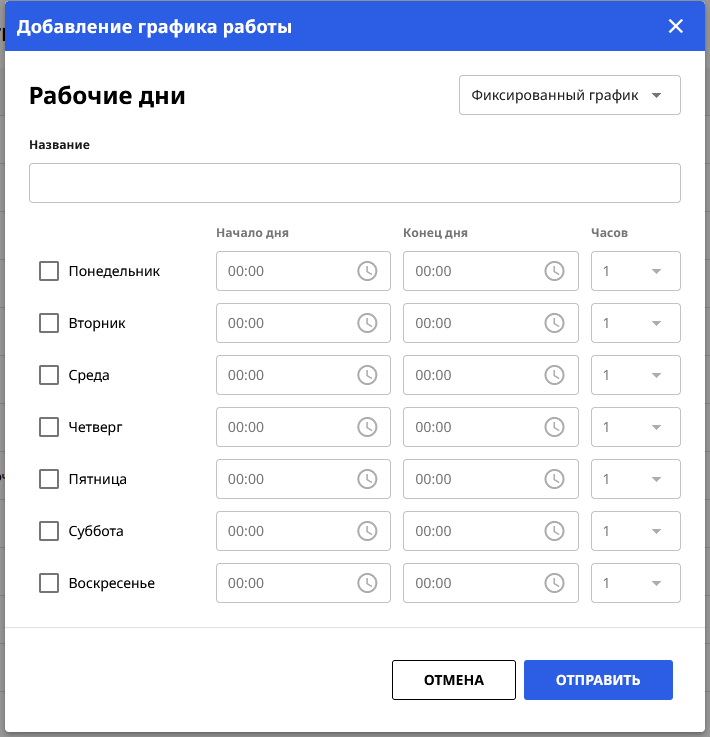Close the Добавление графика работы dialog
The height and width of the screenshot is (737, 710).
coord(676,27)
